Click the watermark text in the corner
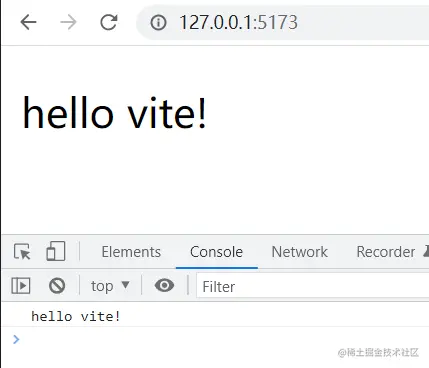The width and height of the screenshot is (429, 368). [378, 353]
